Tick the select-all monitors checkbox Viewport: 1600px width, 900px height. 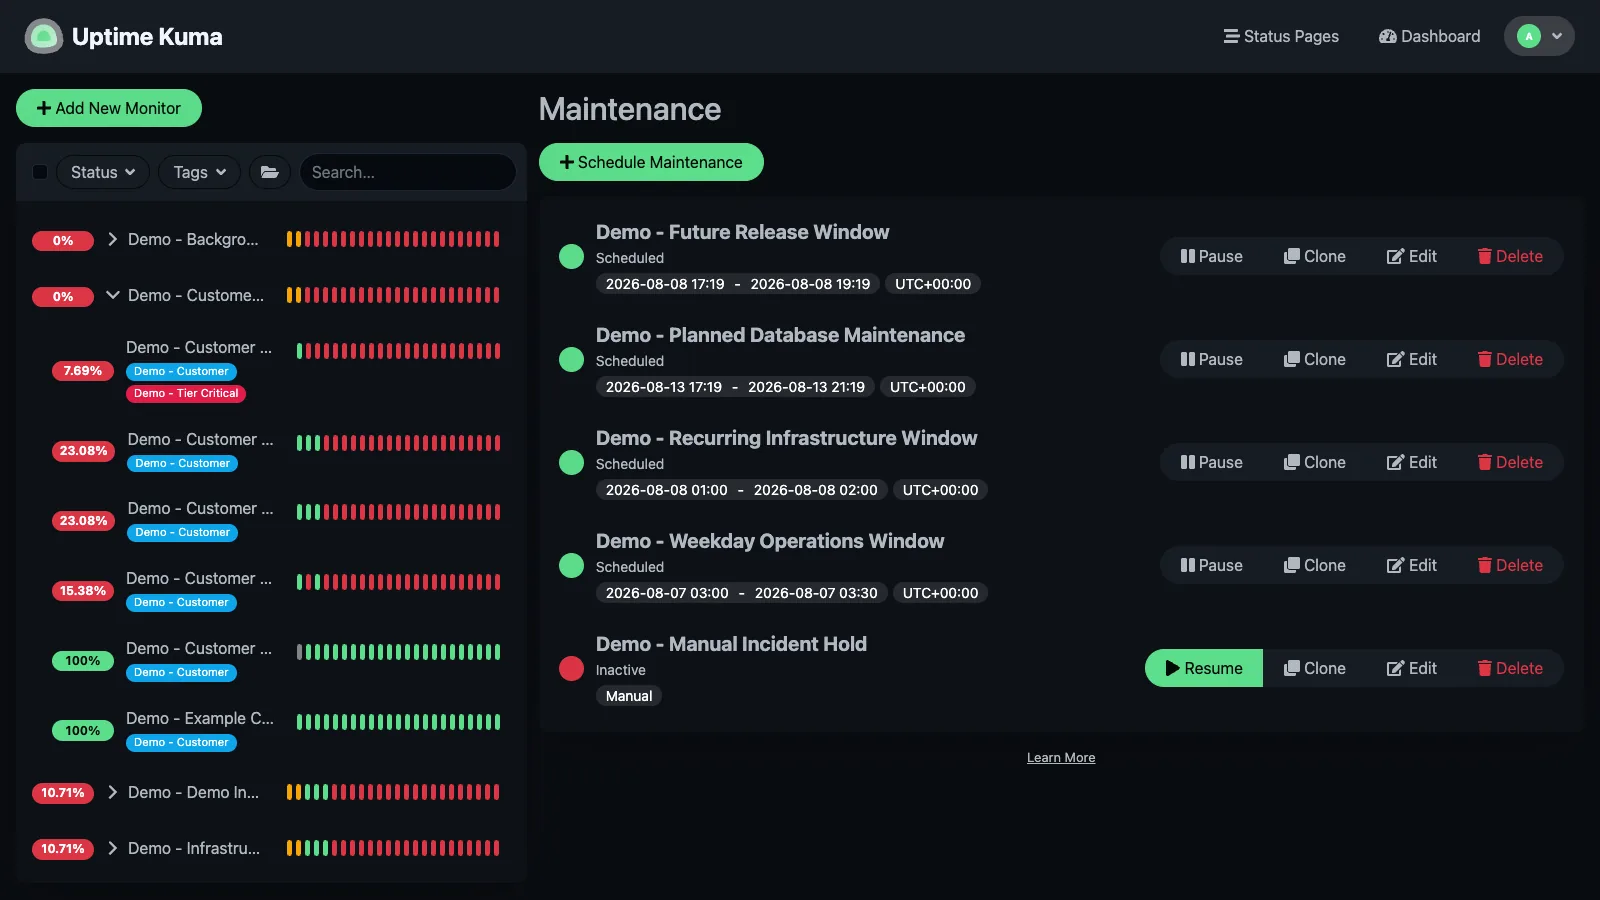tap(40, 172)
